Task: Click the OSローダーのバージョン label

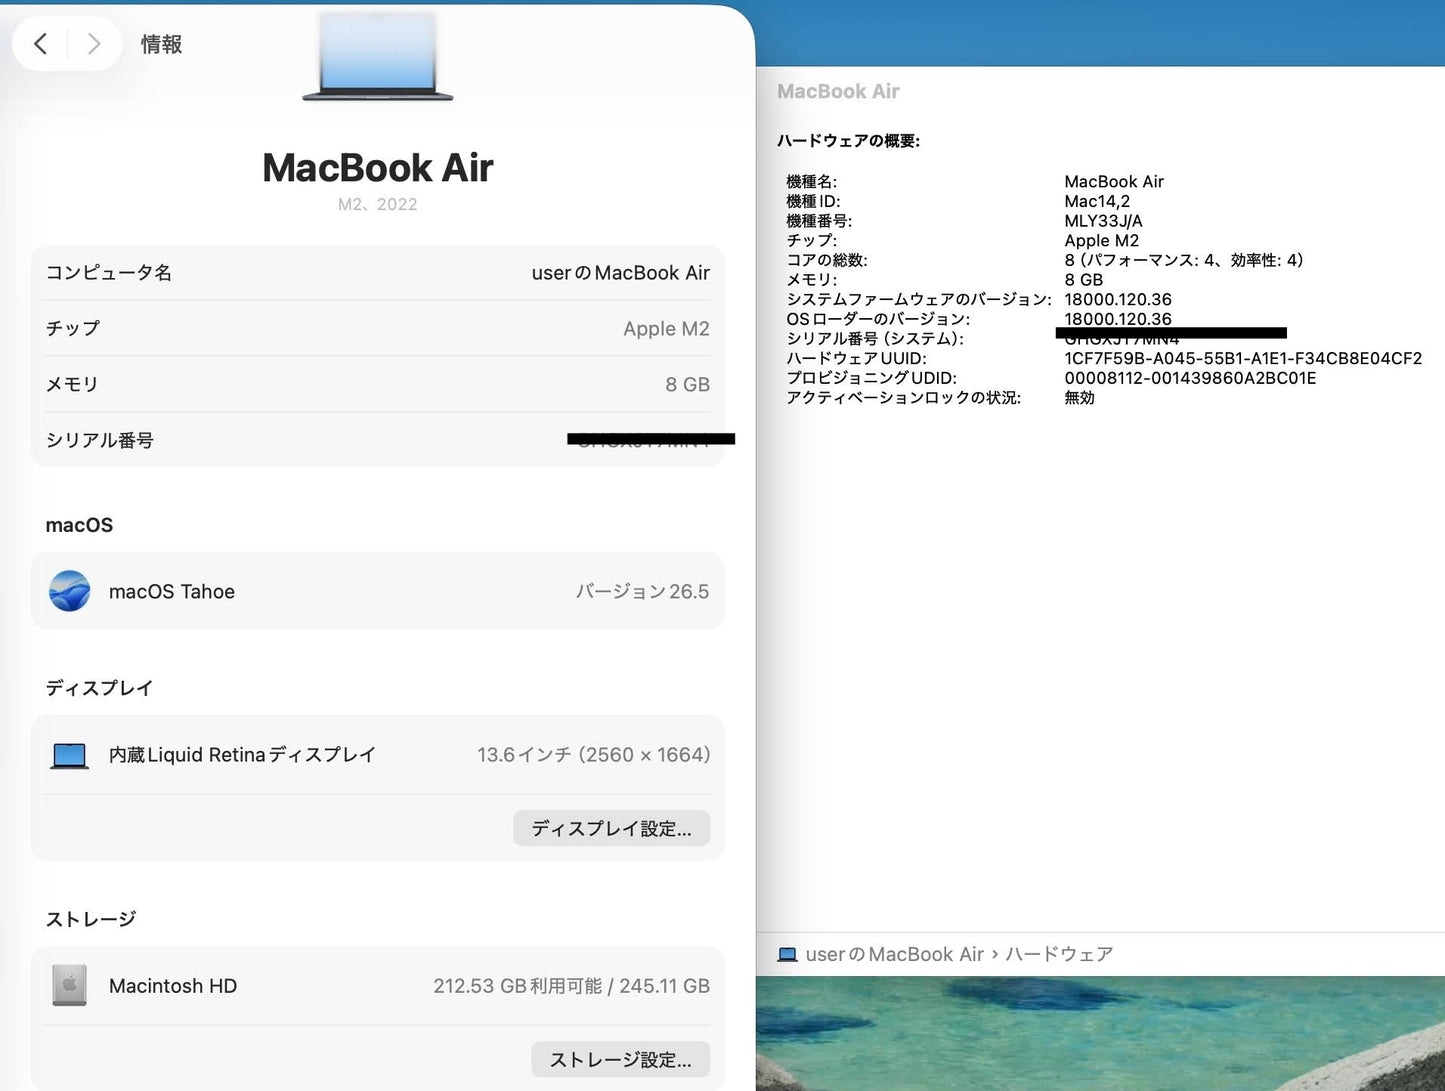Action: point(878,319)
